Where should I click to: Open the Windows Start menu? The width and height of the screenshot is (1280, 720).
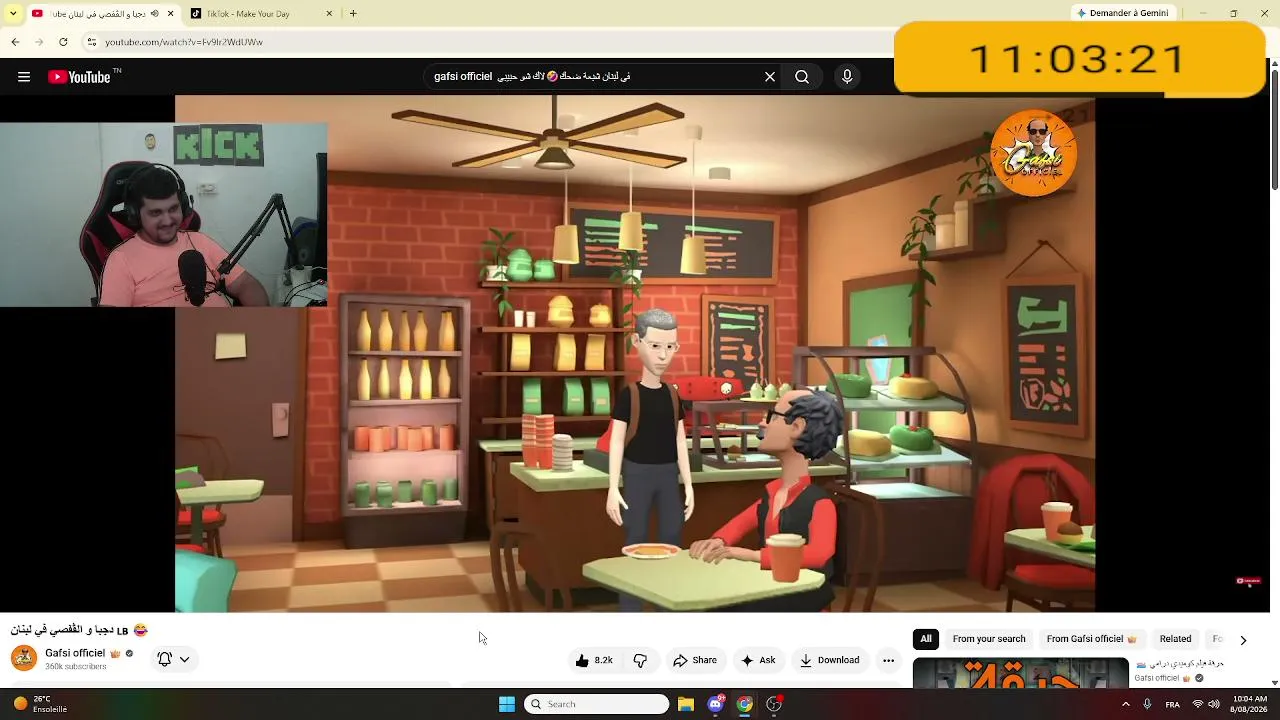click(x=507, y=704)
